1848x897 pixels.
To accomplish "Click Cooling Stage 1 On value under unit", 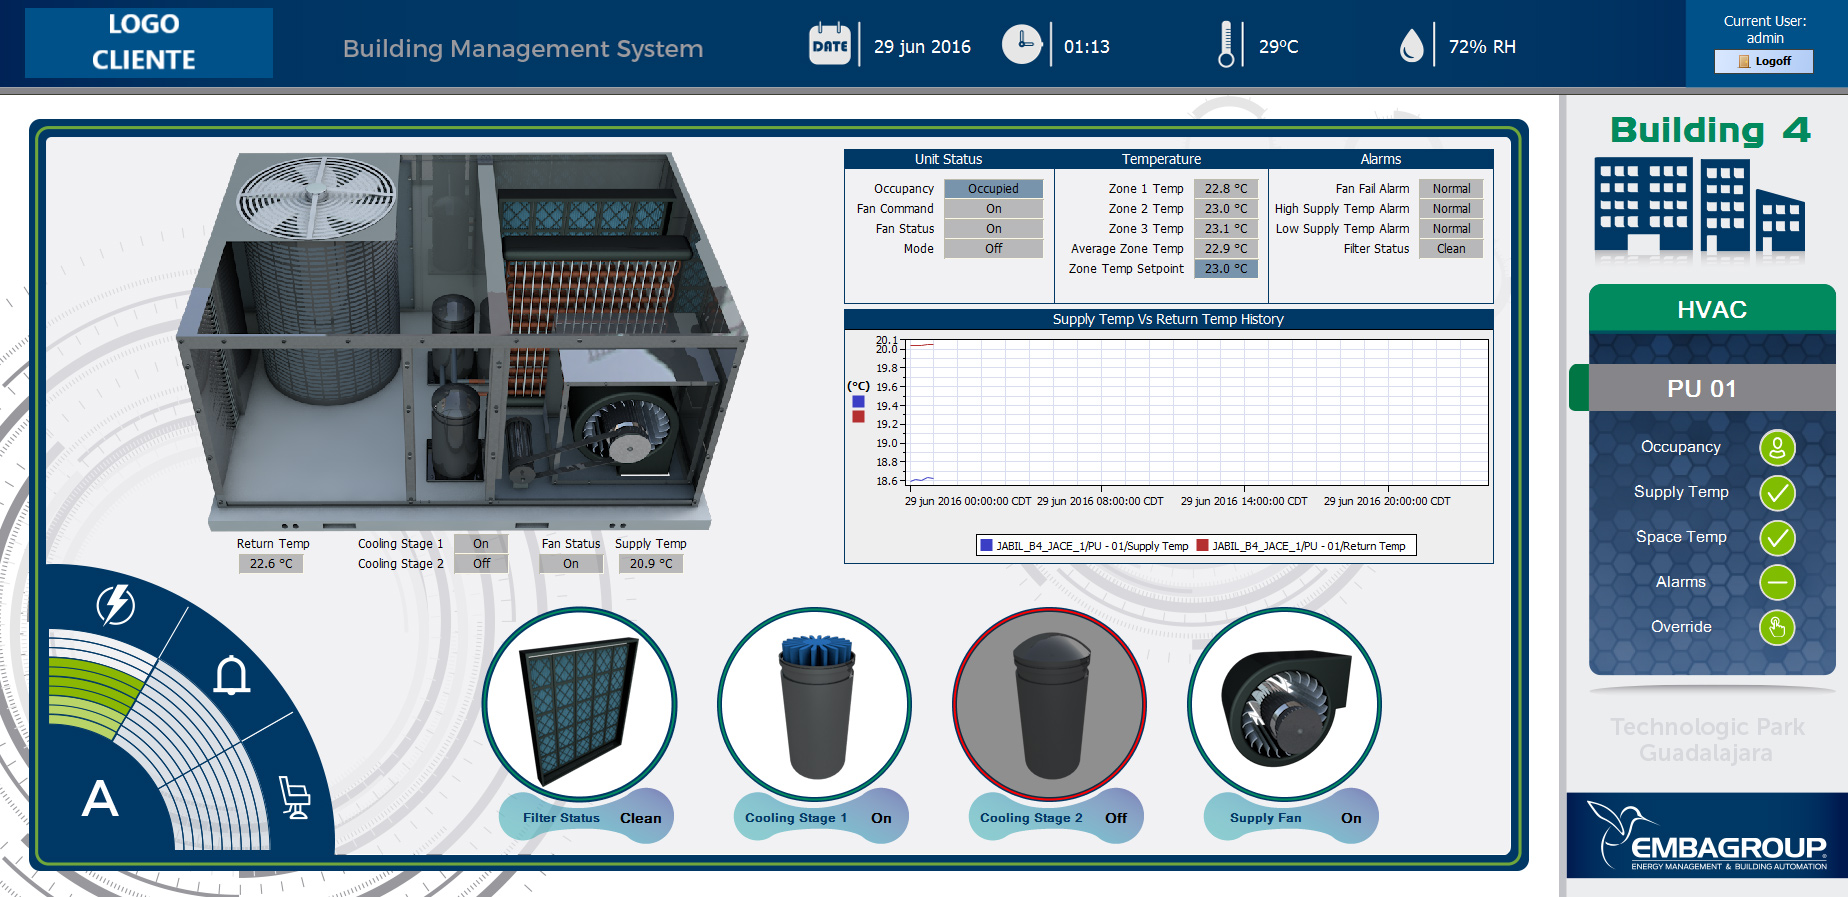I will [x=481, y=544].
